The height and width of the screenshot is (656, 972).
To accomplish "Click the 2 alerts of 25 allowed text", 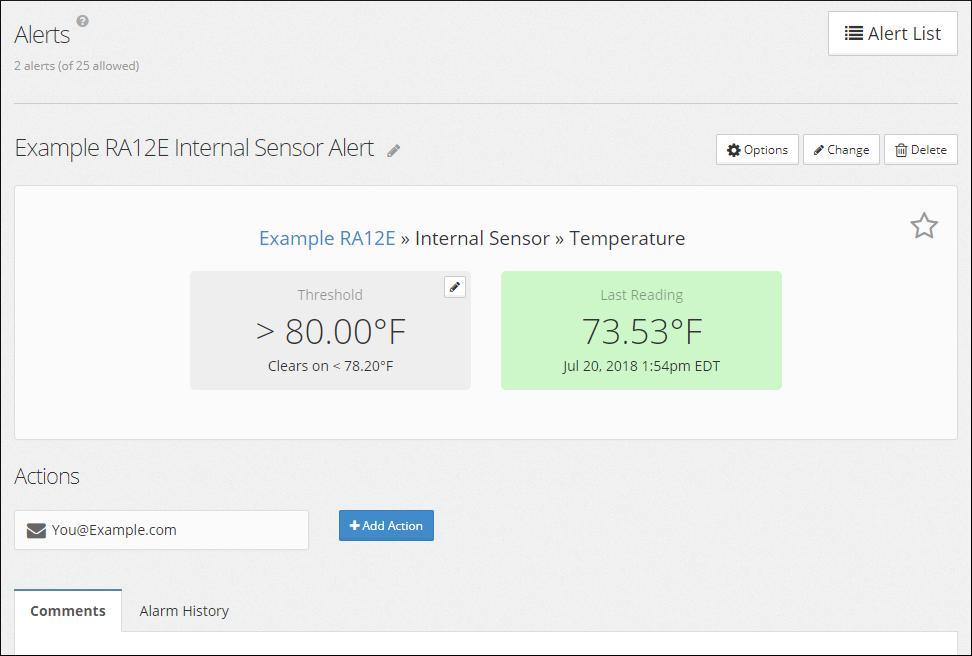I will coord(76,66).
